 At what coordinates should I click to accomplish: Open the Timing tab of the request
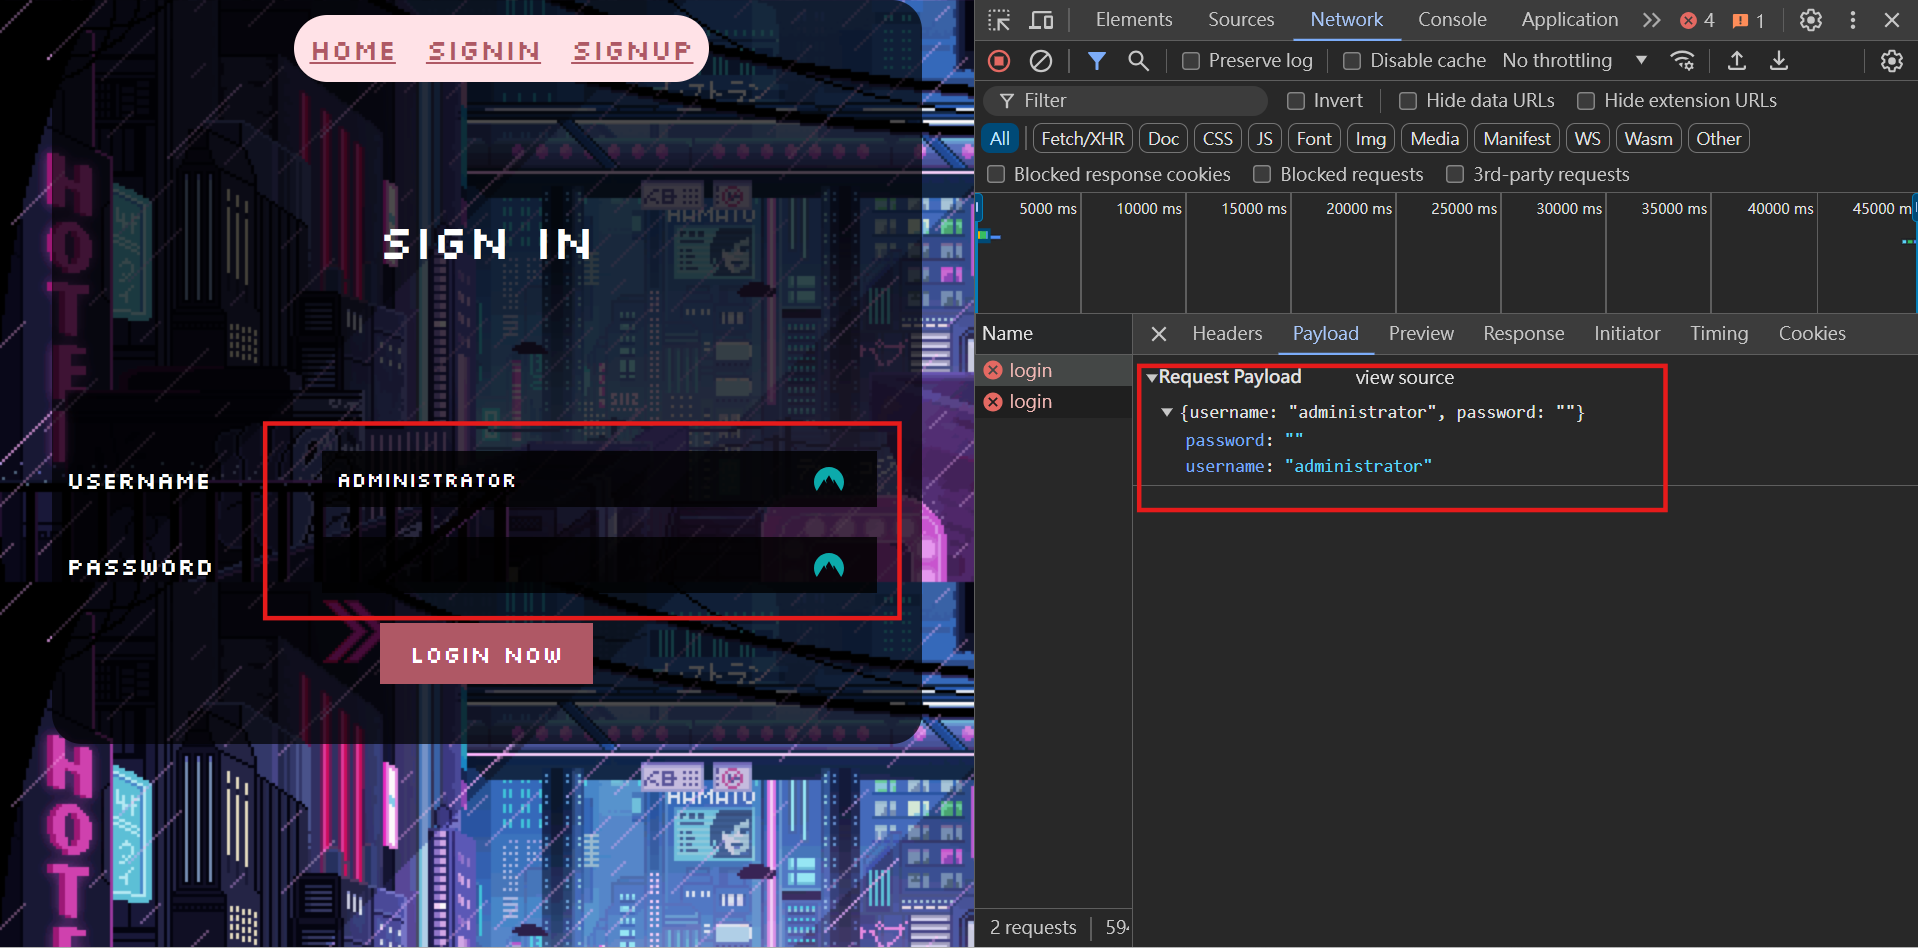click(1719, 334)
